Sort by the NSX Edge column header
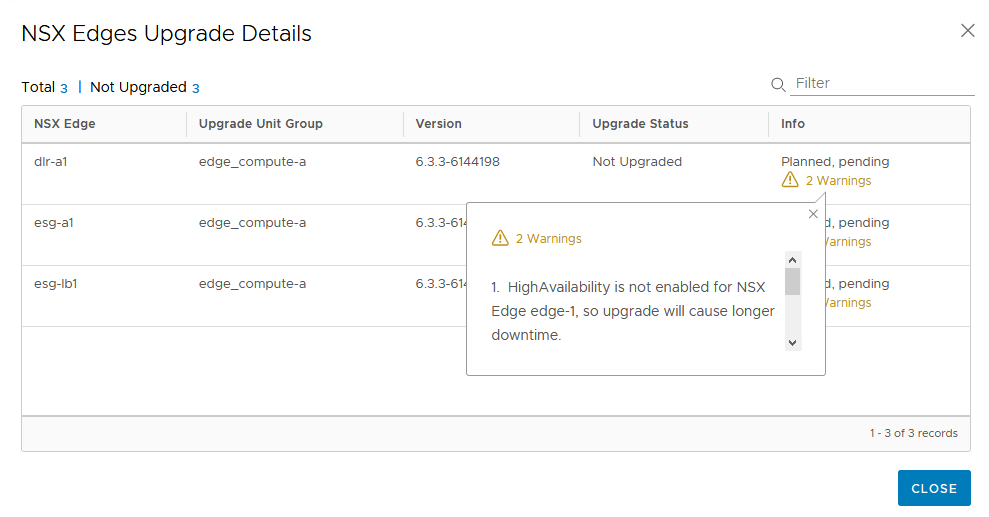 click(65, 124)
